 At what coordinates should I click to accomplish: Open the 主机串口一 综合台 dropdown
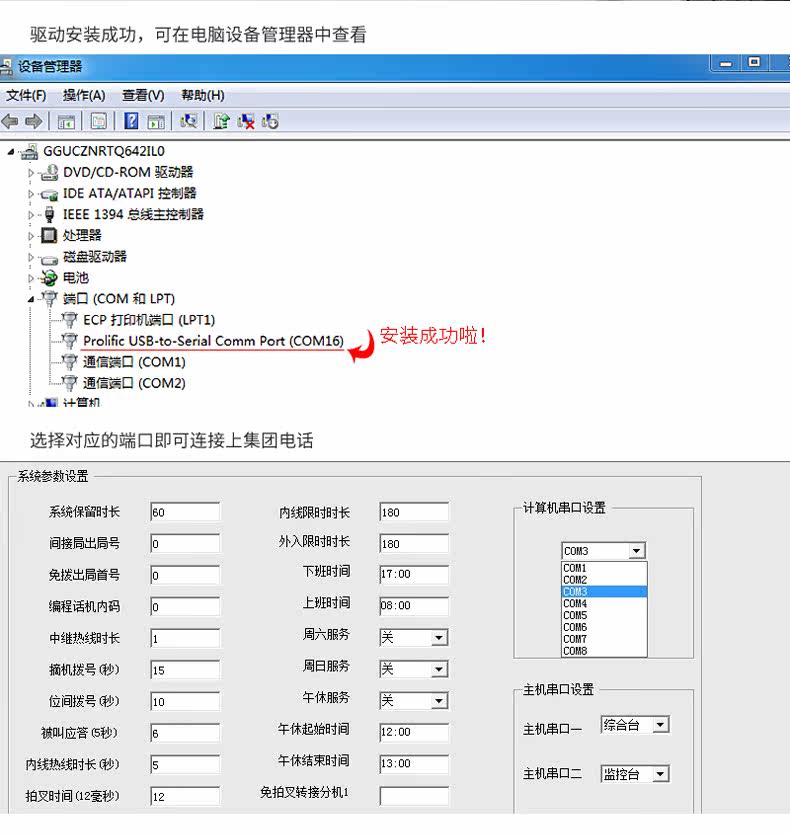point(661,725)
